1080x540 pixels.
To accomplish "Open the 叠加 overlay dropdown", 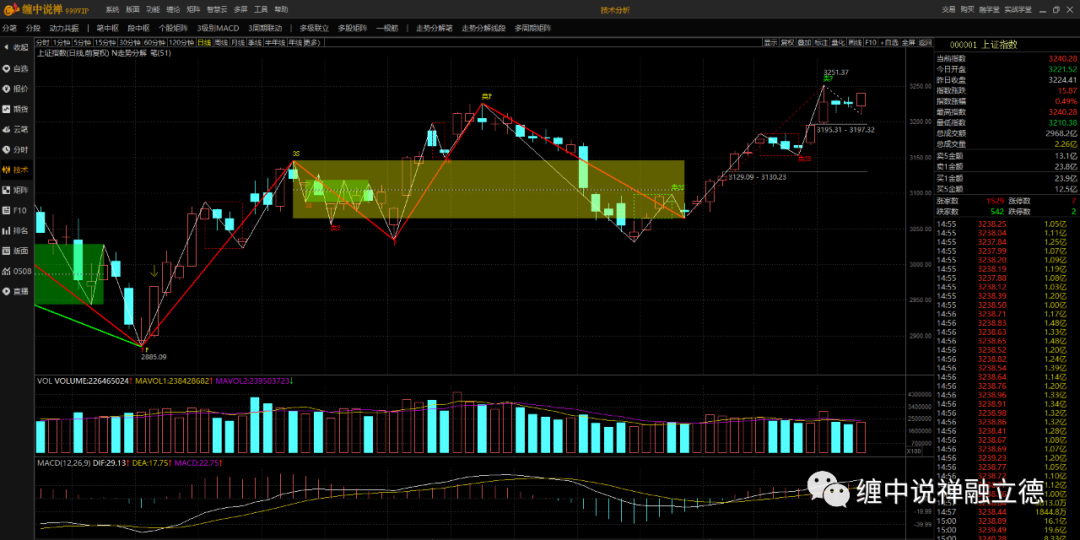I will 804,43.
